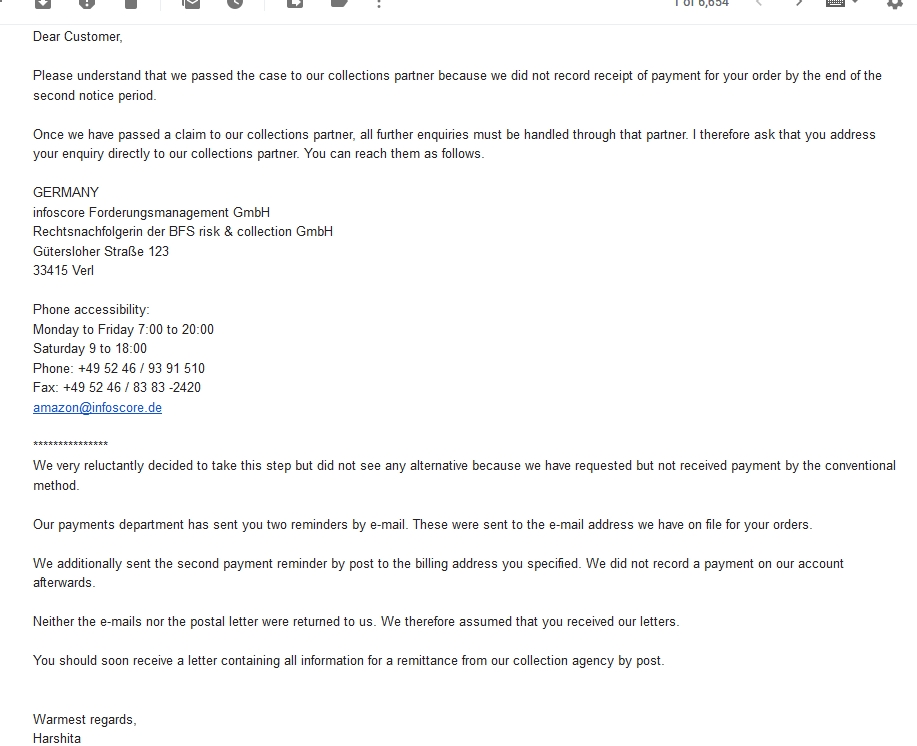
Task: Archive this email conversation
Action: pos(42,3)
